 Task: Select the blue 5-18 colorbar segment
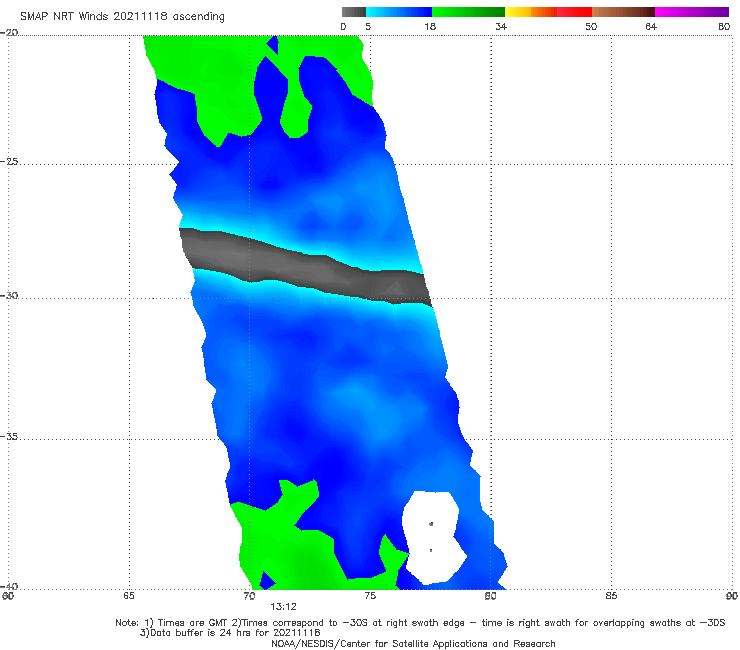pos(399,12)
